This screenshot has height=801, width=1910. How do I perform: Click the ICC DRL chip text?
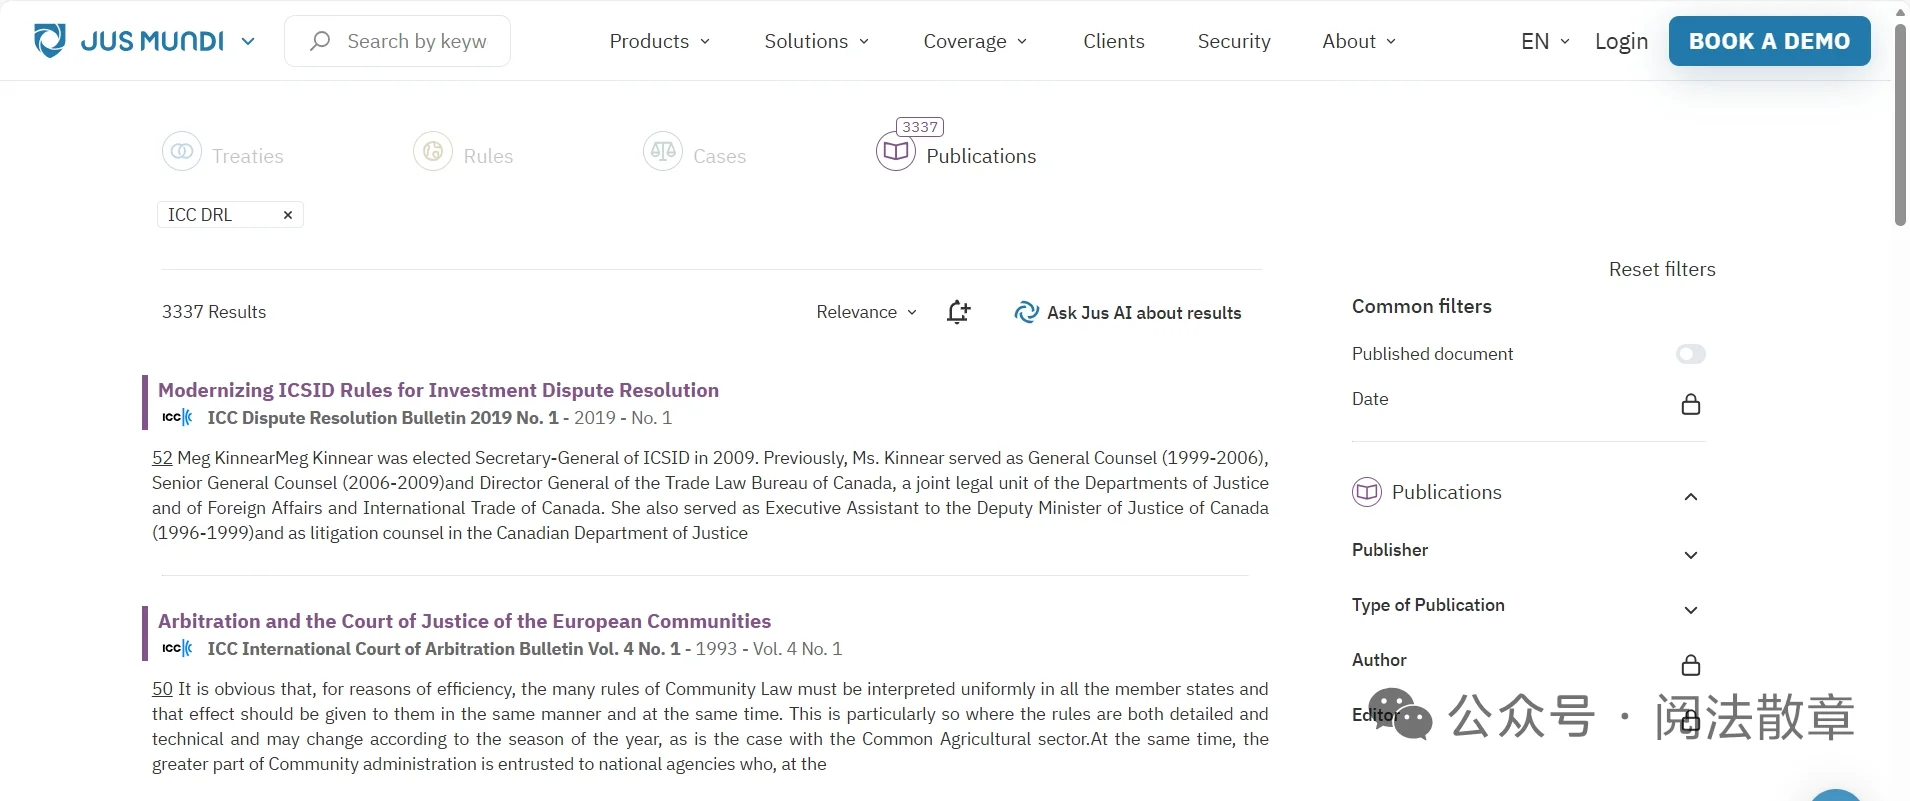[x=200, y=215]
